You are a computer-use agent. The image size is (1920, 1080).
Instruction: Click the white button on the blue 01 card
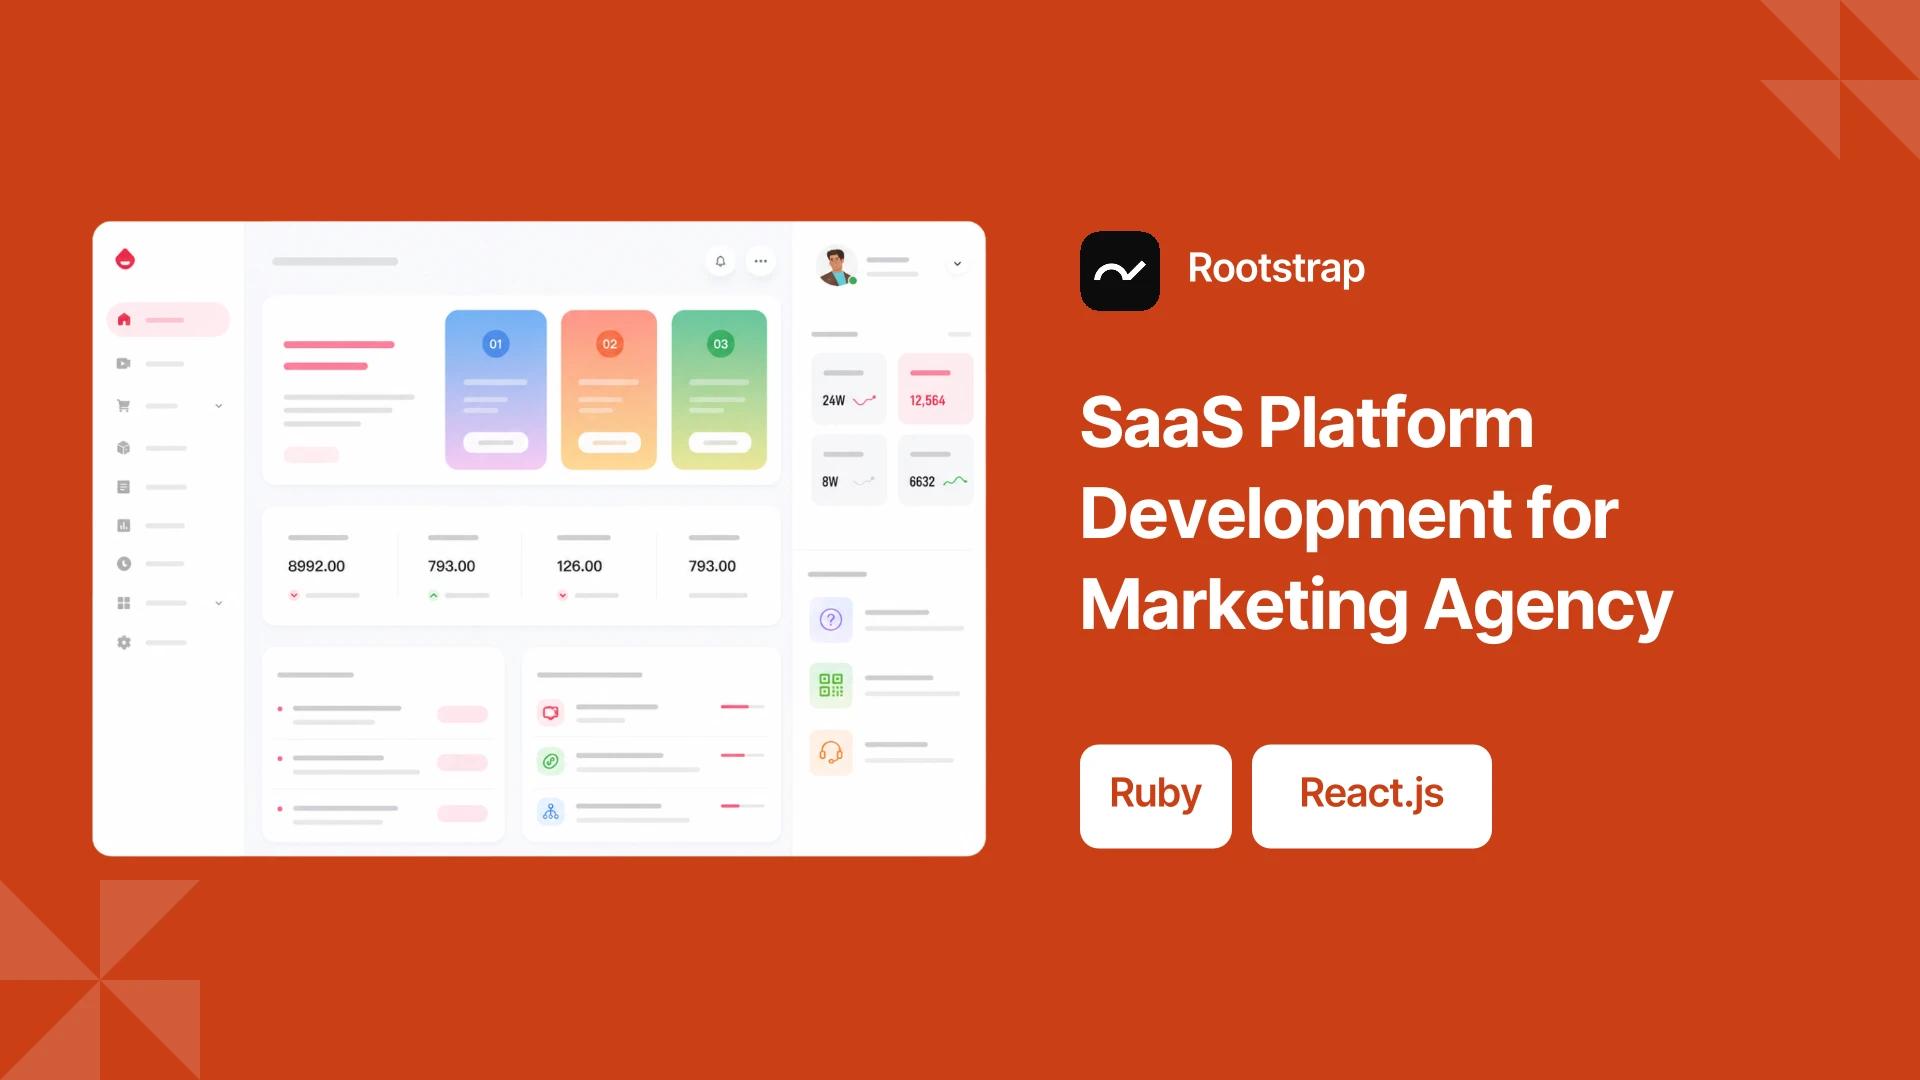tap(496, 442)
